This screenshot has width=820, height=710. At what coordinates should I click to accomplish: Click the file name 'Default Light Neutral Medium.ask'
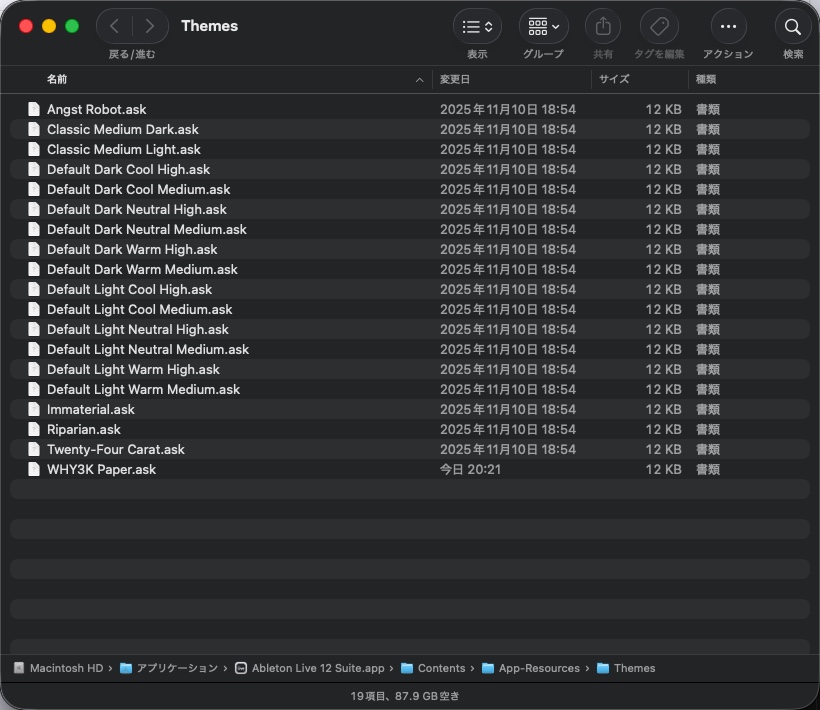[148, 349]
